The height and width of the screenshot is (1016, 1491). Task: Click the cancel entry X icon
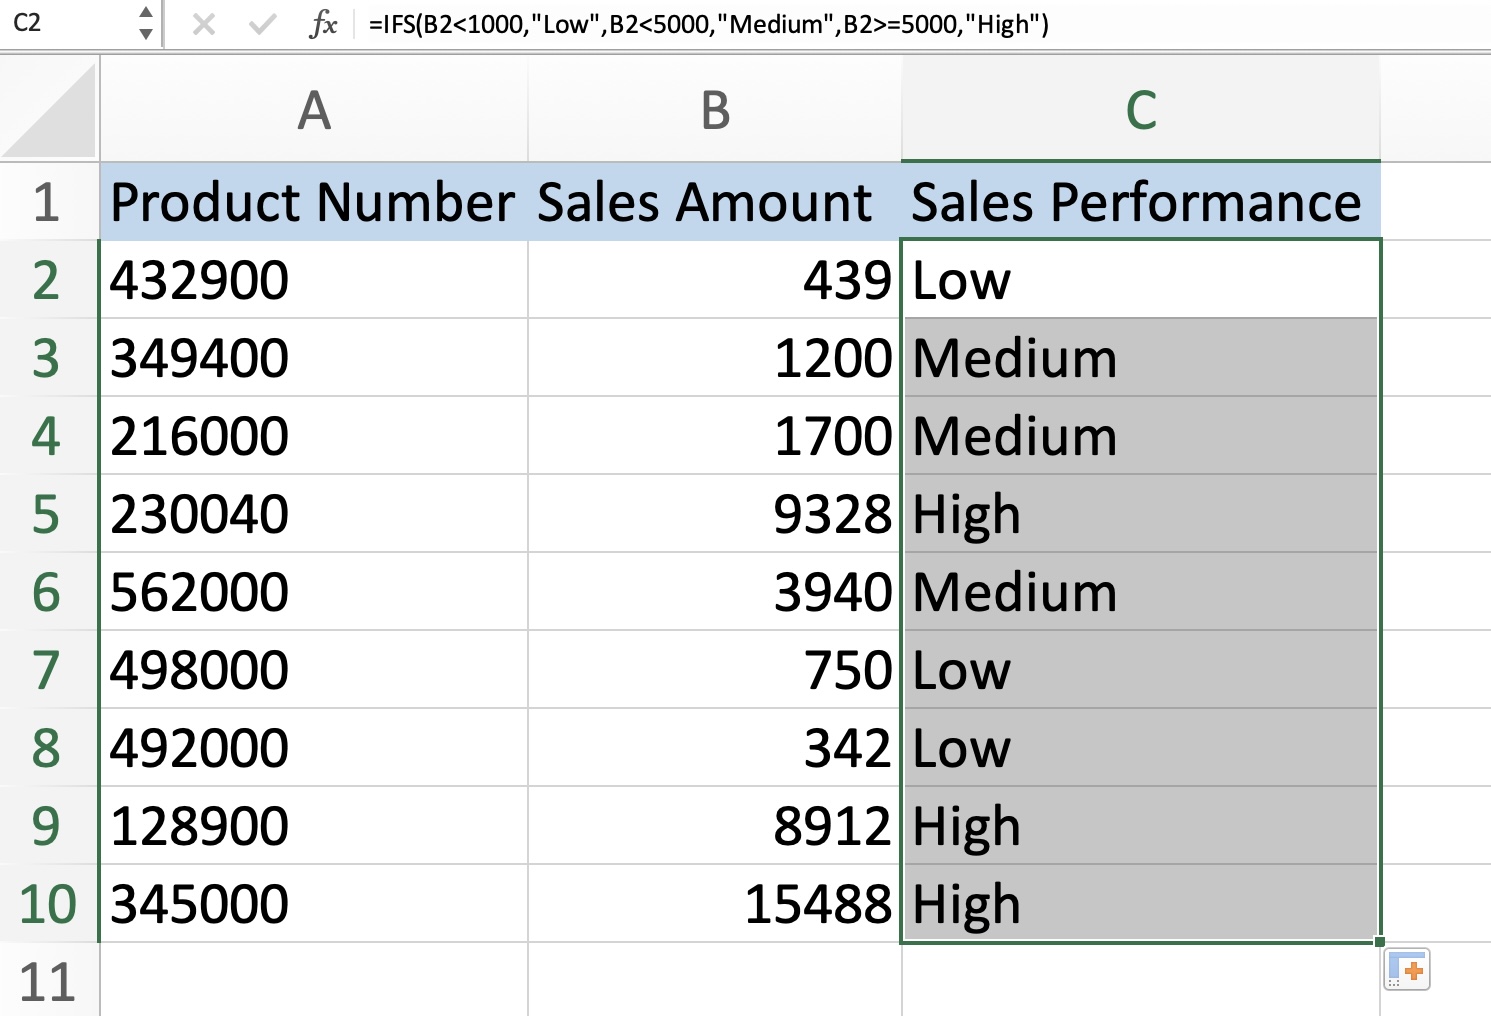click(204, 24)
